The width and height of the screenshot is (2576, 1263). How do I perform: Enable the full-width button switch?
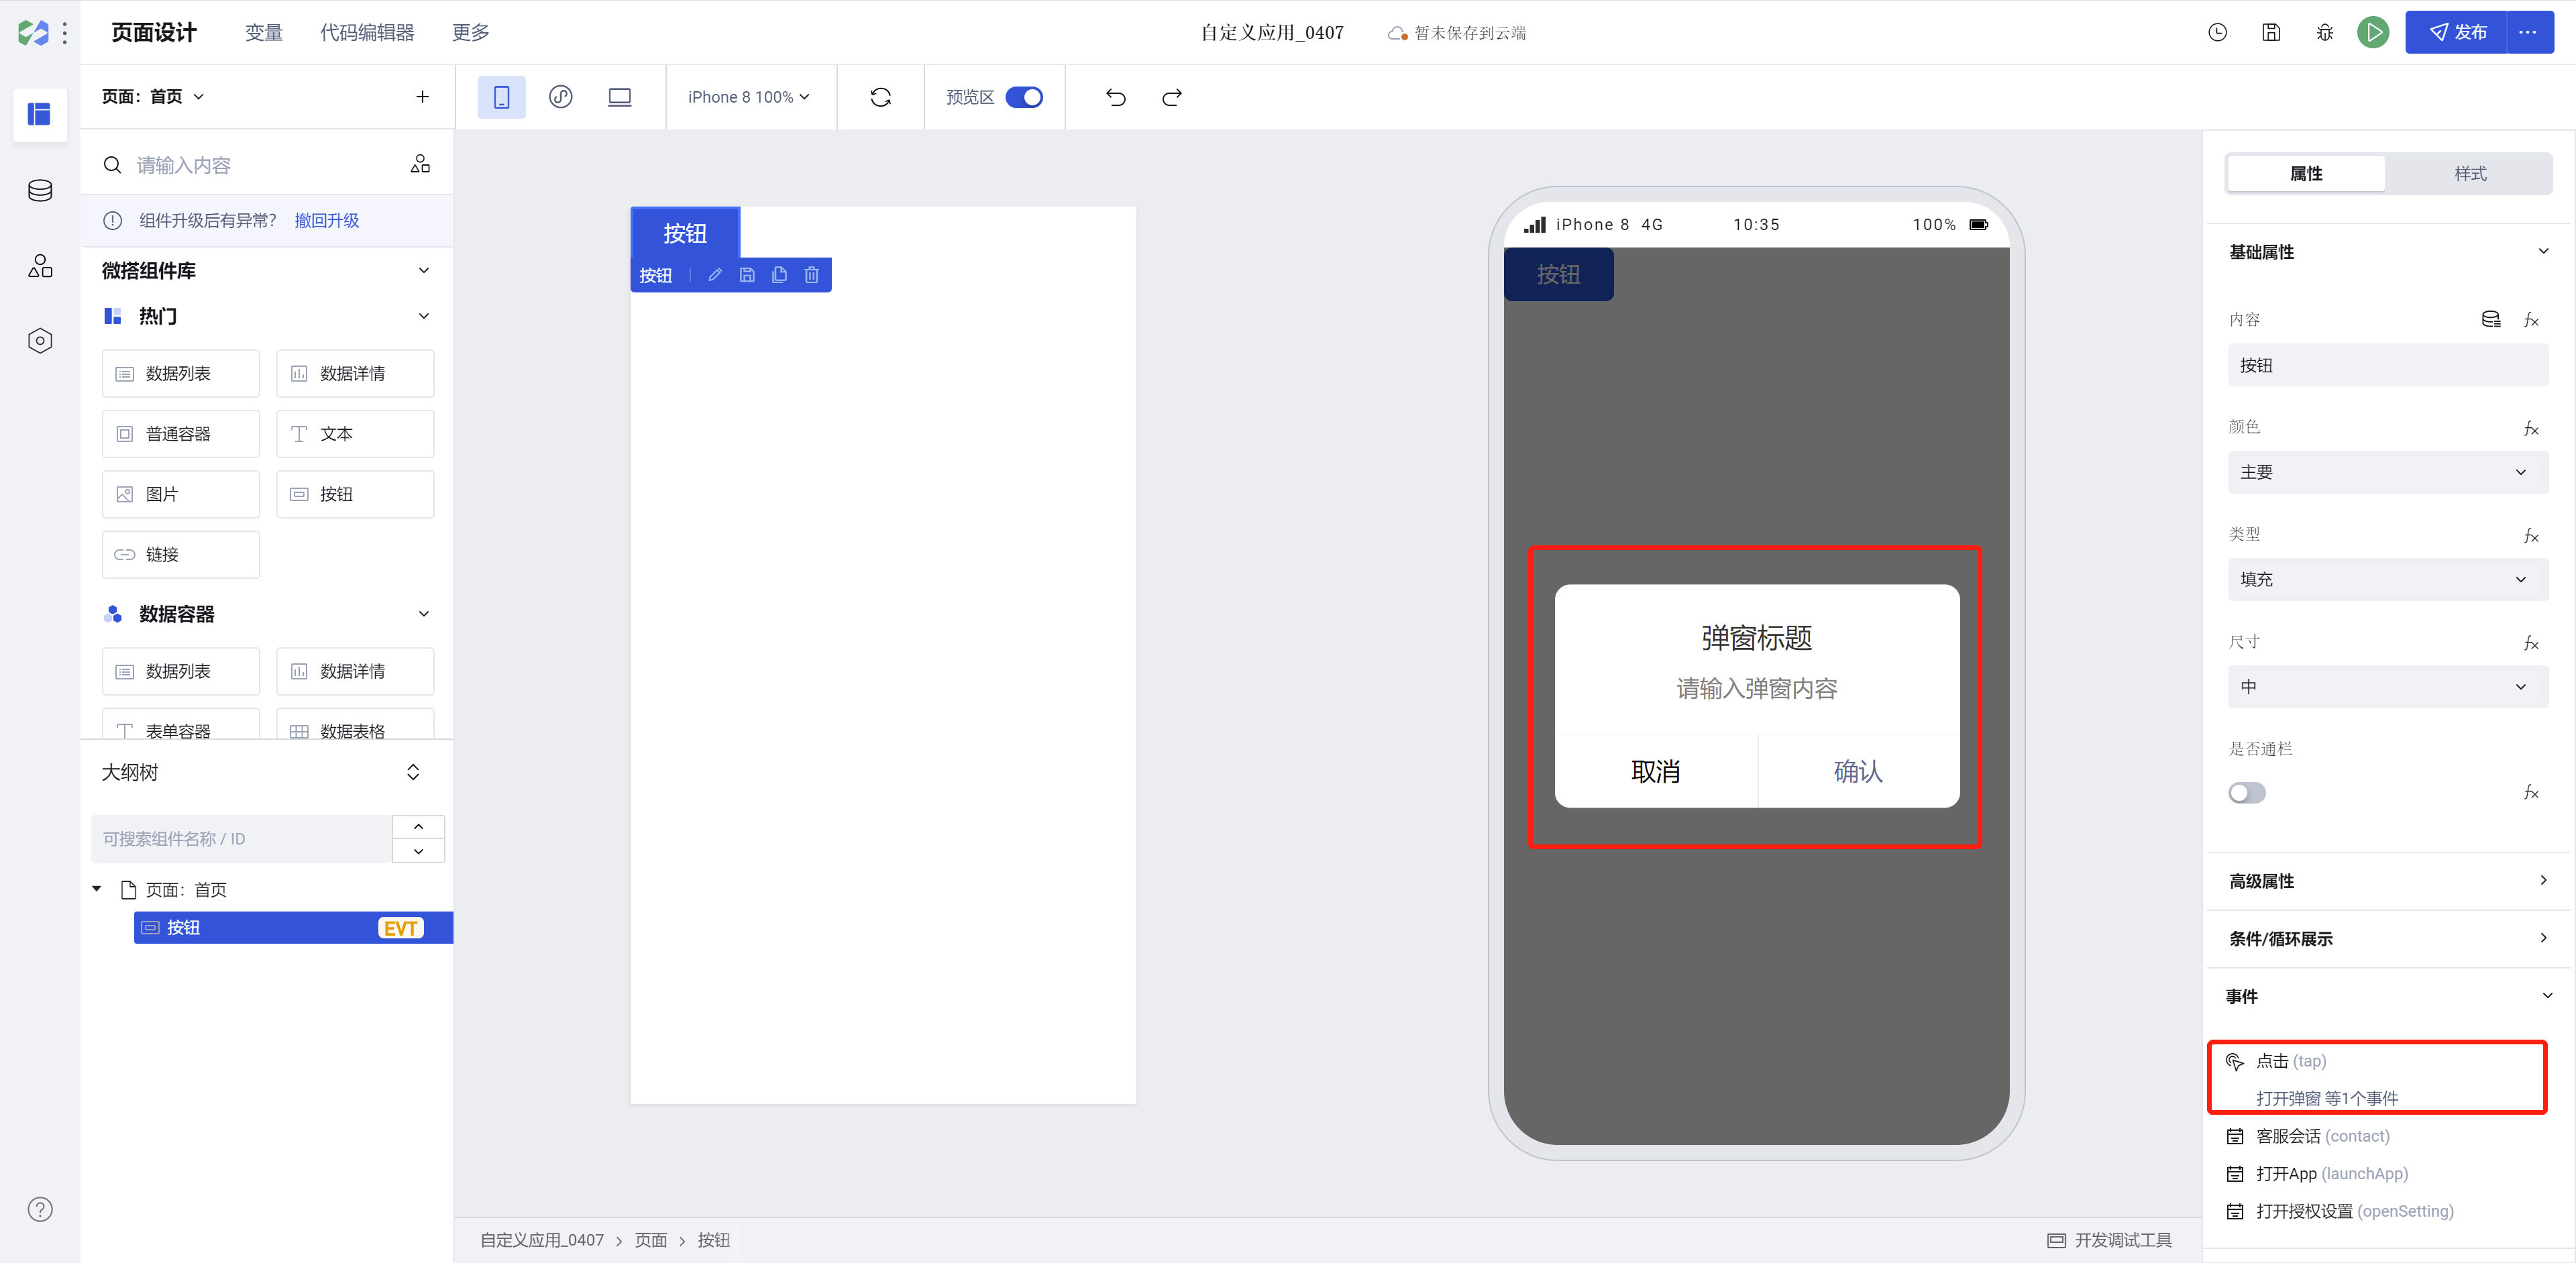click(2247, 793)
